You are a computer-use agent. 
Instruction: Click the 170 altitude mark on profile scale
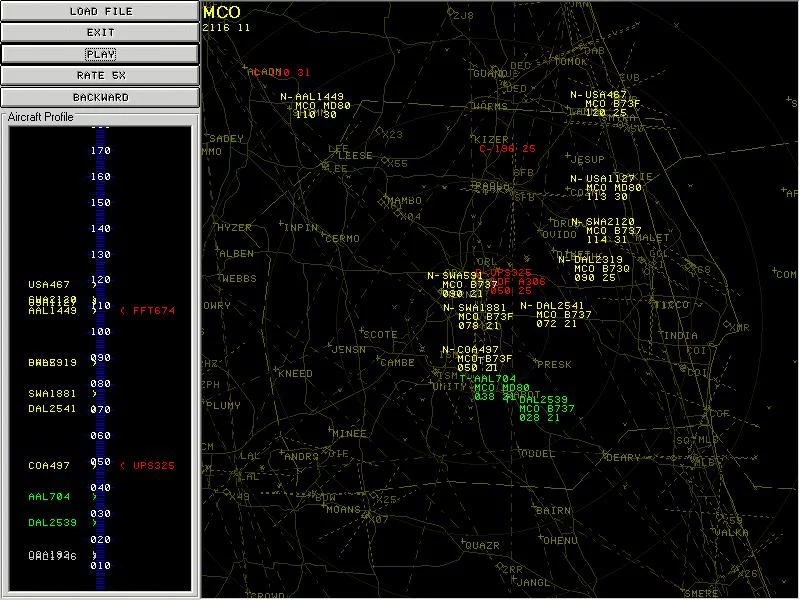tap(101, 151)
